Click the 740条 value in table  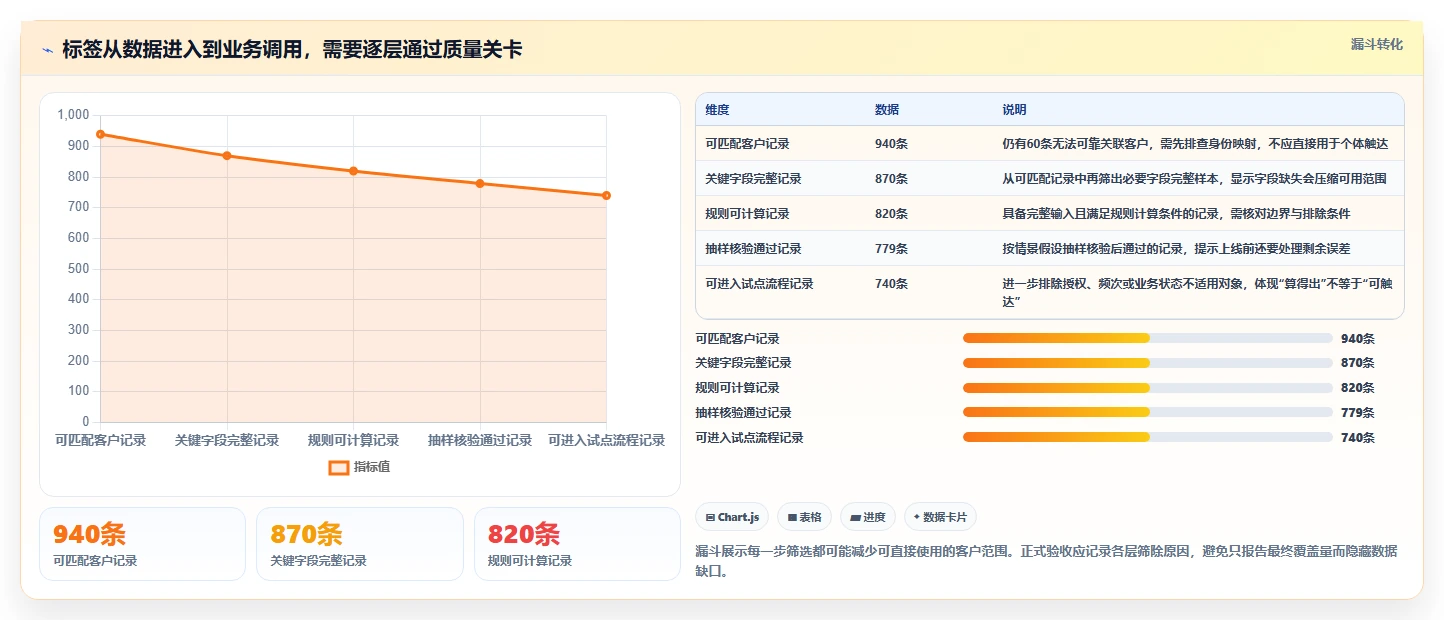[891, 284]
